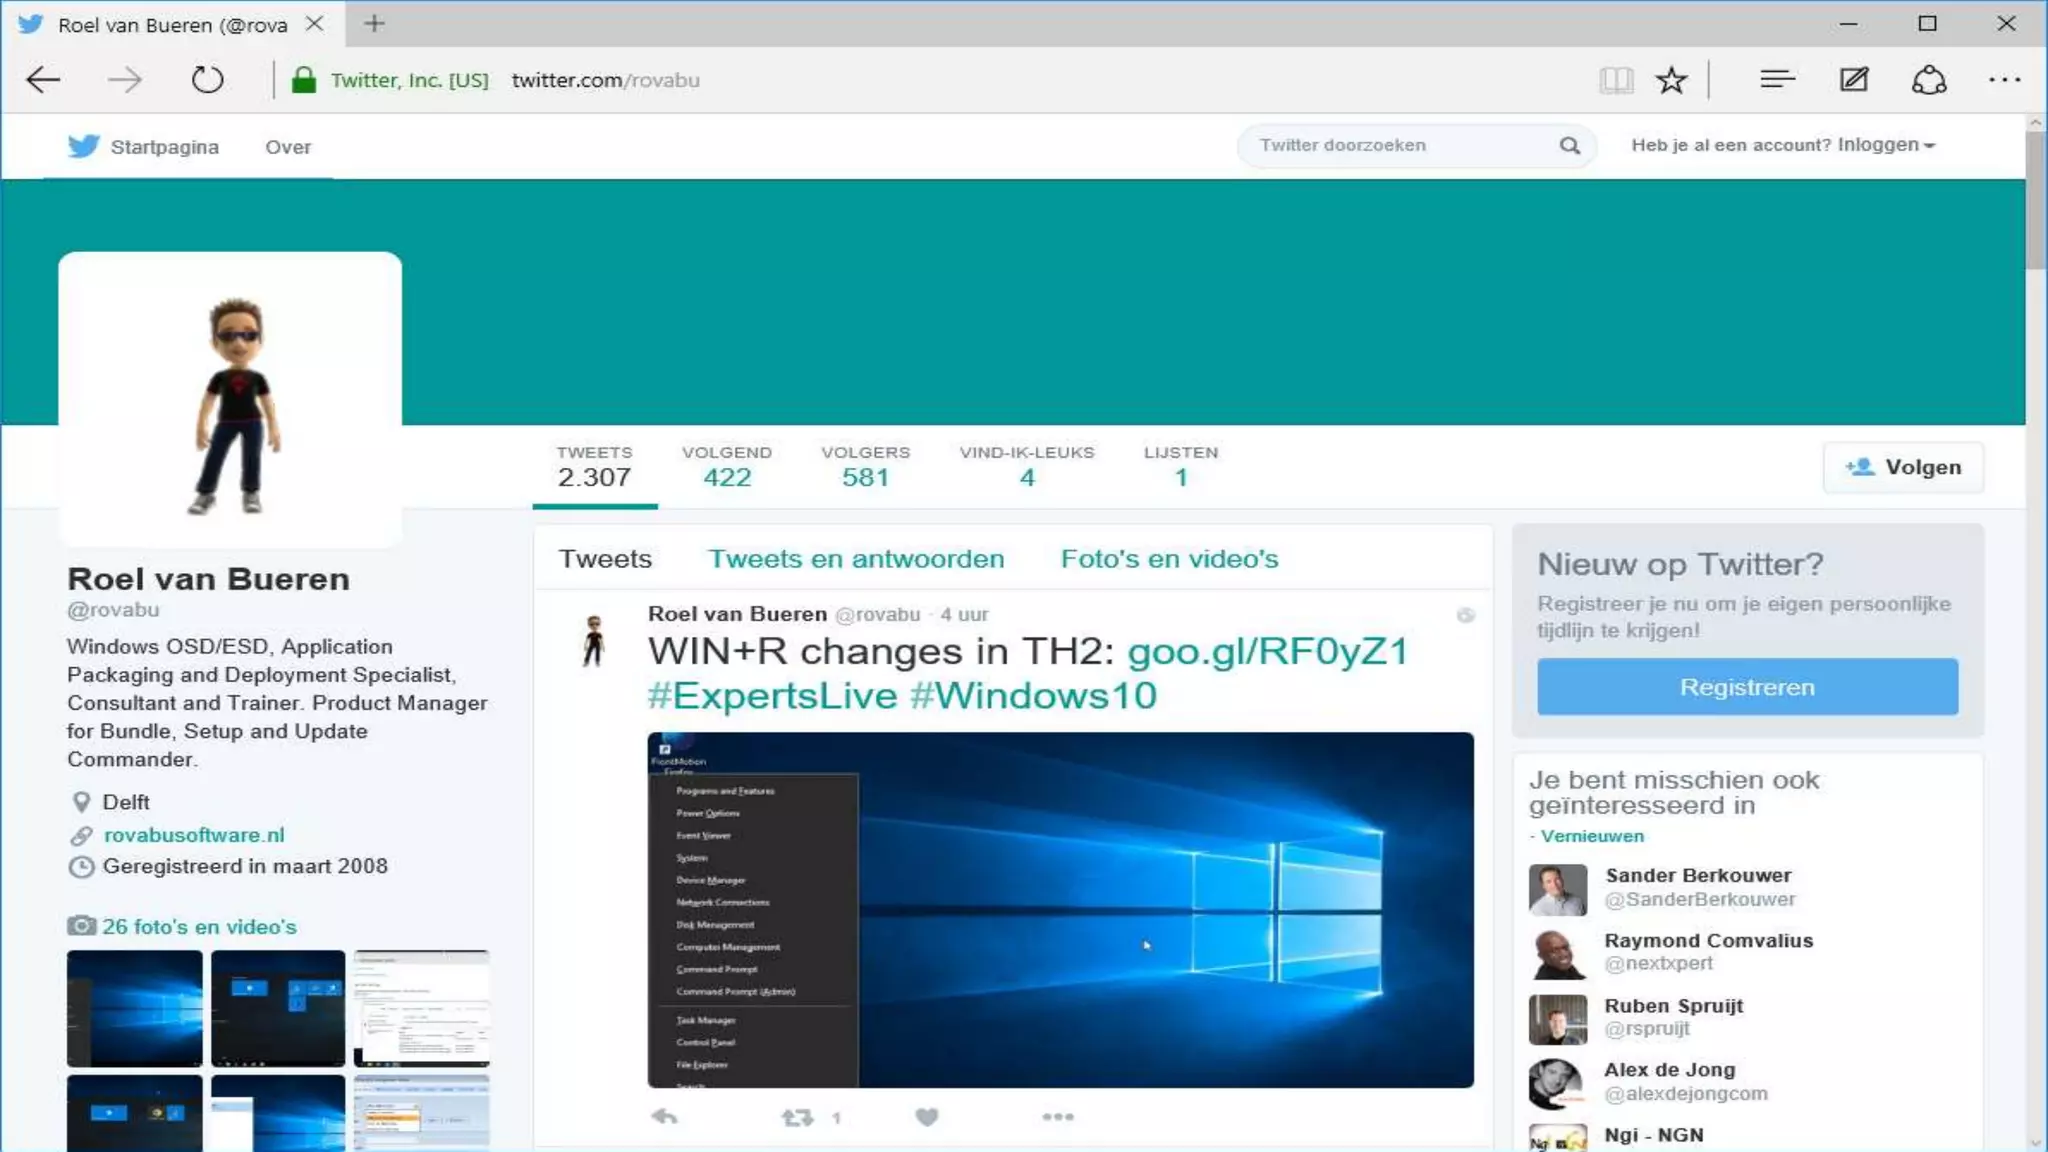
Task: Click the Vernieuwen refresh suggestions link
Action: coord(1592,836)
